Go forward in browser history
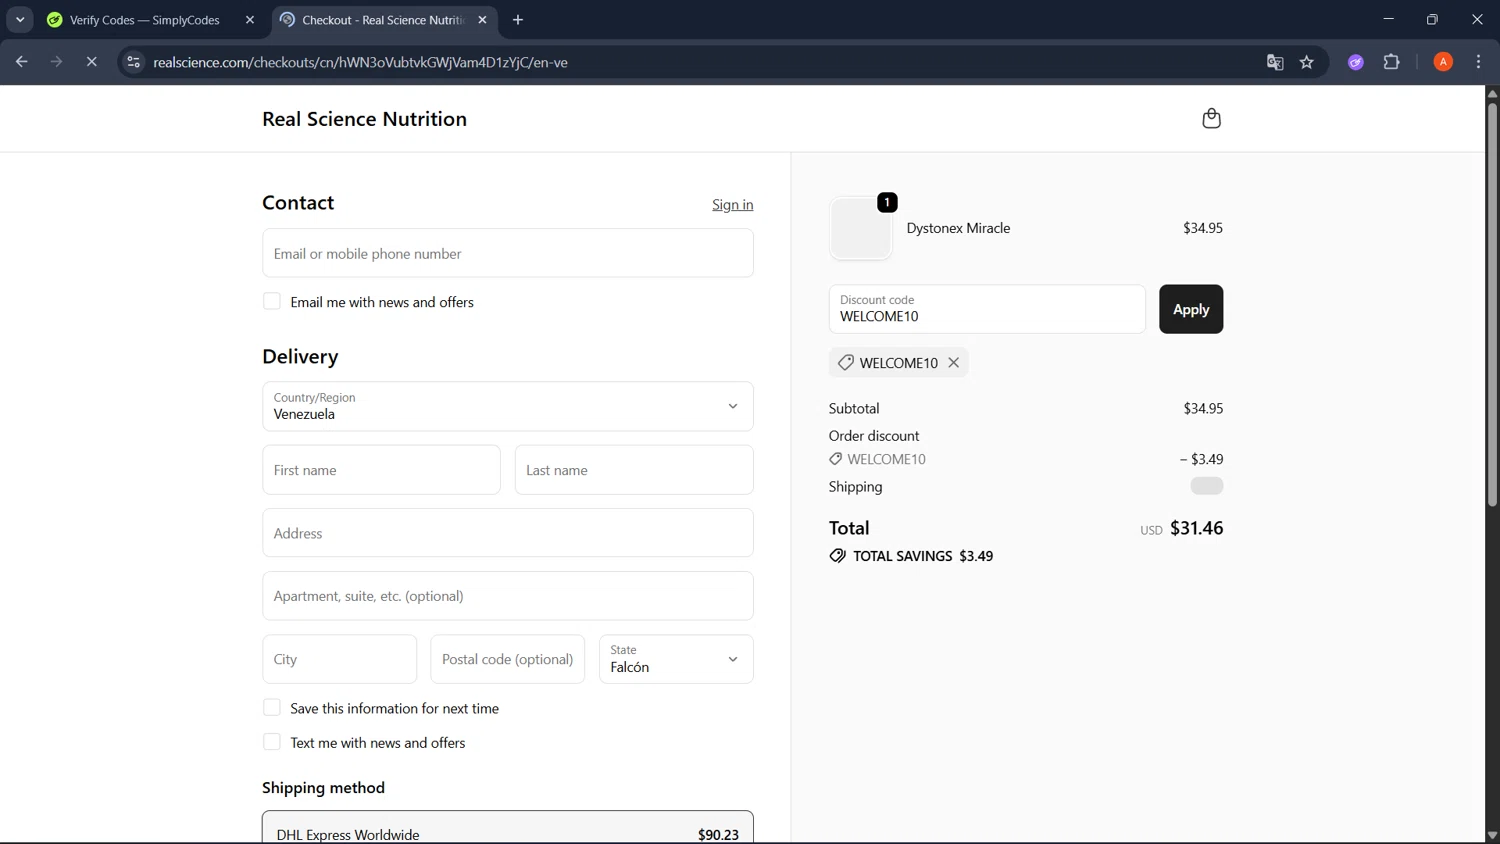This screenshot has height=844, width=1500. (x=57, y=62)
